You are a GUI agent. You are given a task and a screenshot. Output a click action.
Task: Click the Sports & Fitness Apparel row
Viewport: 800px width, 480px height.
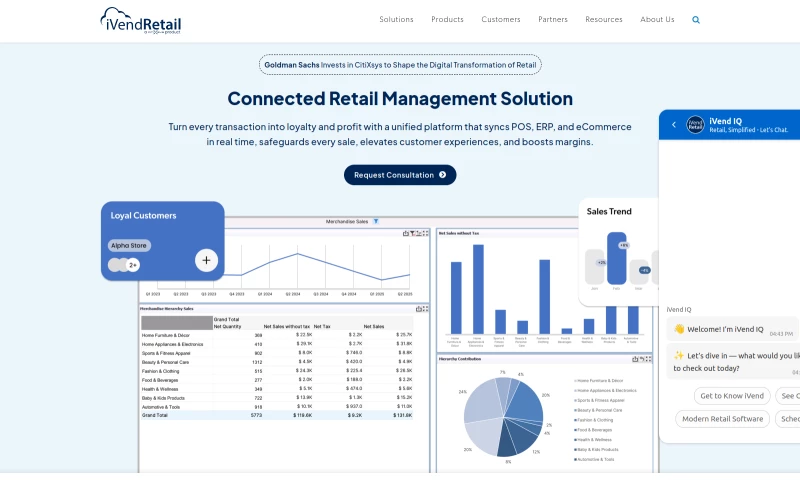(x=277, y=353)
